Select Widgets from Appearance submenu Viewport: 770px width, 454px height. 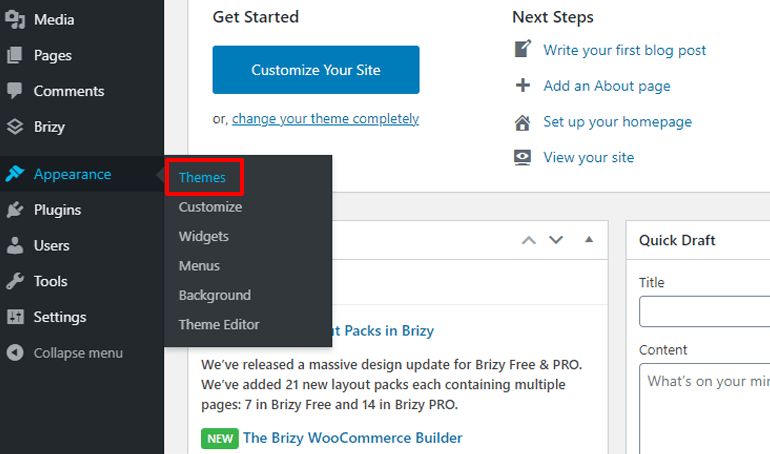pos(204,237)
